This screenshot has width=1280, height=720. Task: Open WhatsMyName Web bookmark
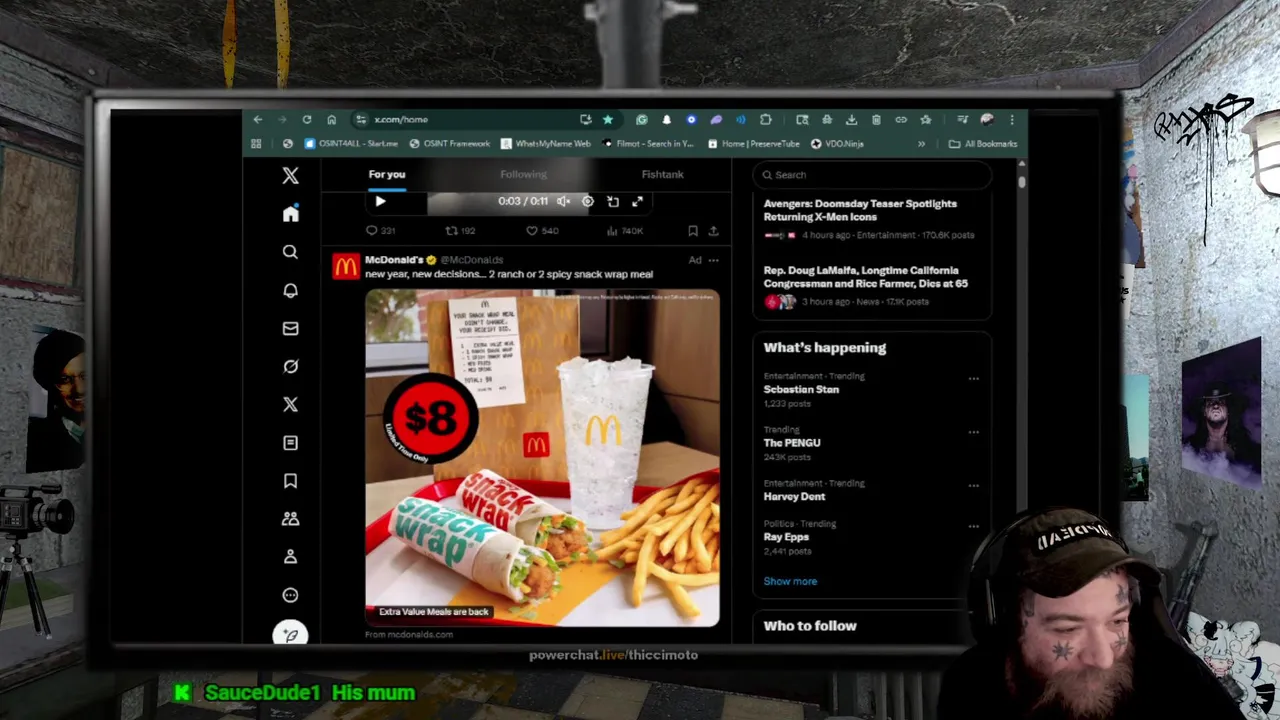pos(546,144)
